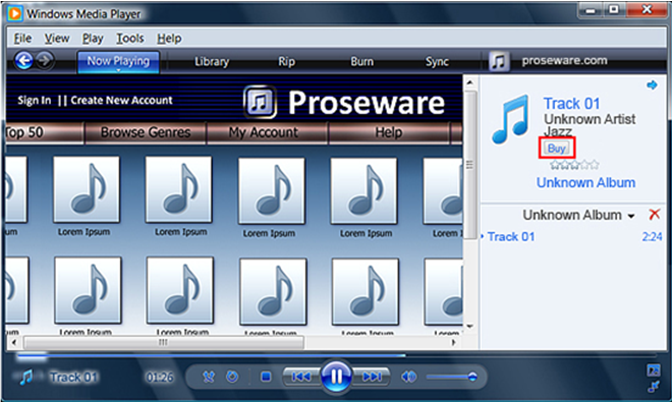This screenshot has width=672, height=402.
Task: Click the 2:24 duration in the playlist
Action: (x=652, y=237)
